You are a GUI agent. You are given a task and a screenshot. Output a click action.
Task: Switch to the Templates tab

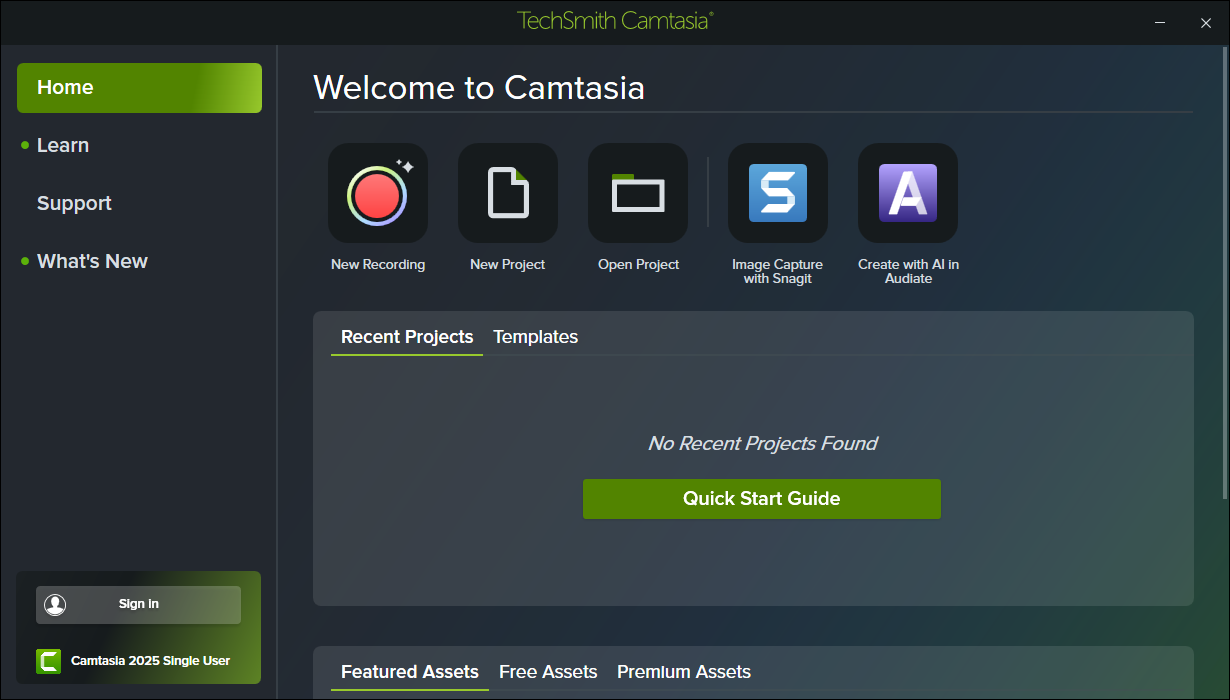pos(536,337)
